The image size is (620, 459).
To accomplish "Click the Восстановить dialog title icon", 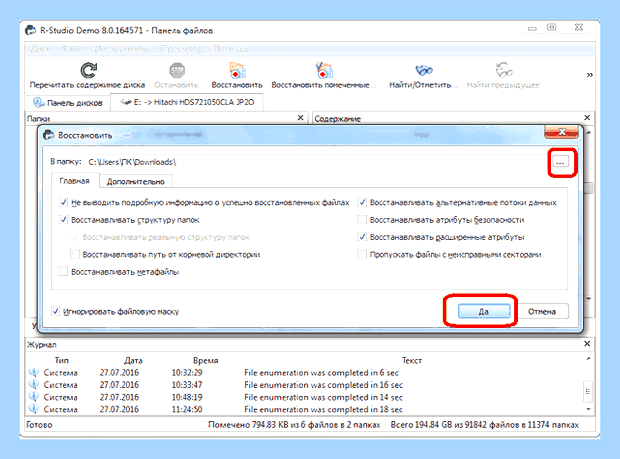I will click(49, 135).
